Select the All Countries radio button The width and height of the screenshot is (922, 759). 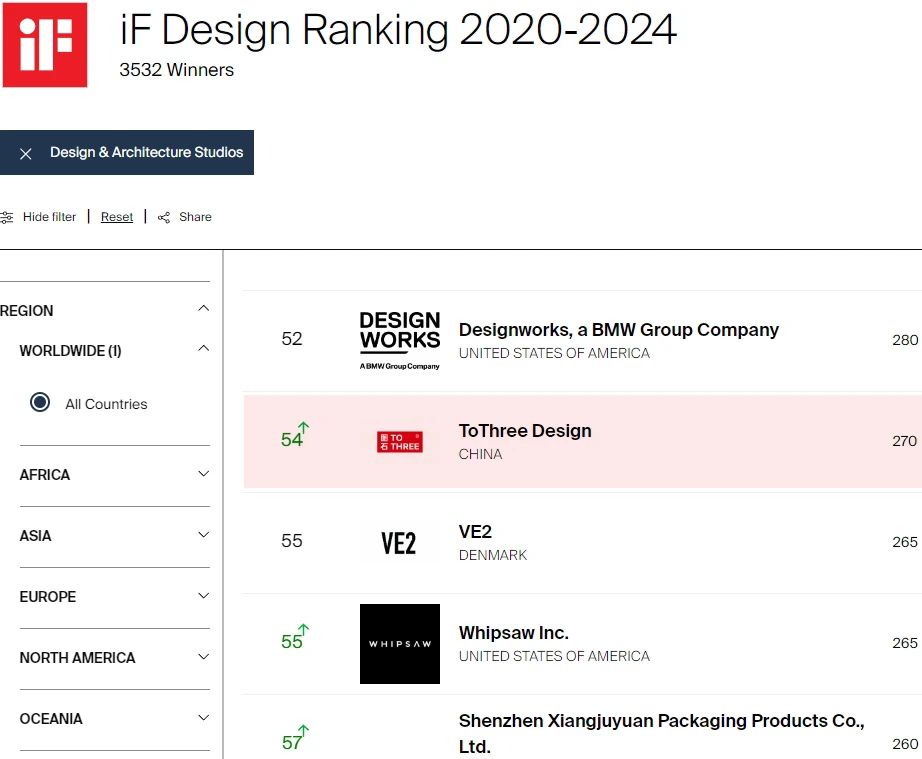(x=40, y=403)
